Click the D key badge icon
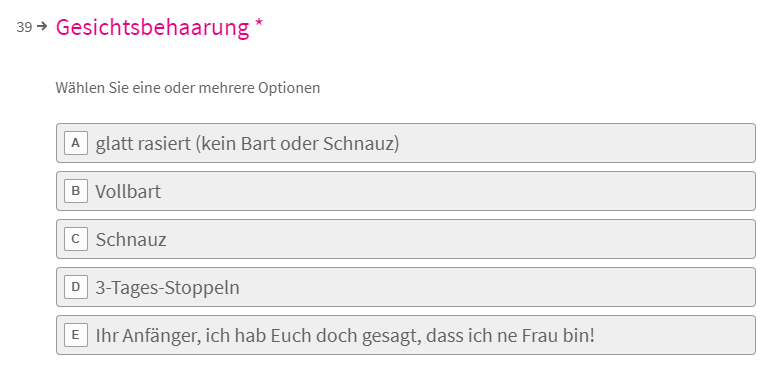The image size is (771, 374). pyautogui.click(x=76, y=287)
